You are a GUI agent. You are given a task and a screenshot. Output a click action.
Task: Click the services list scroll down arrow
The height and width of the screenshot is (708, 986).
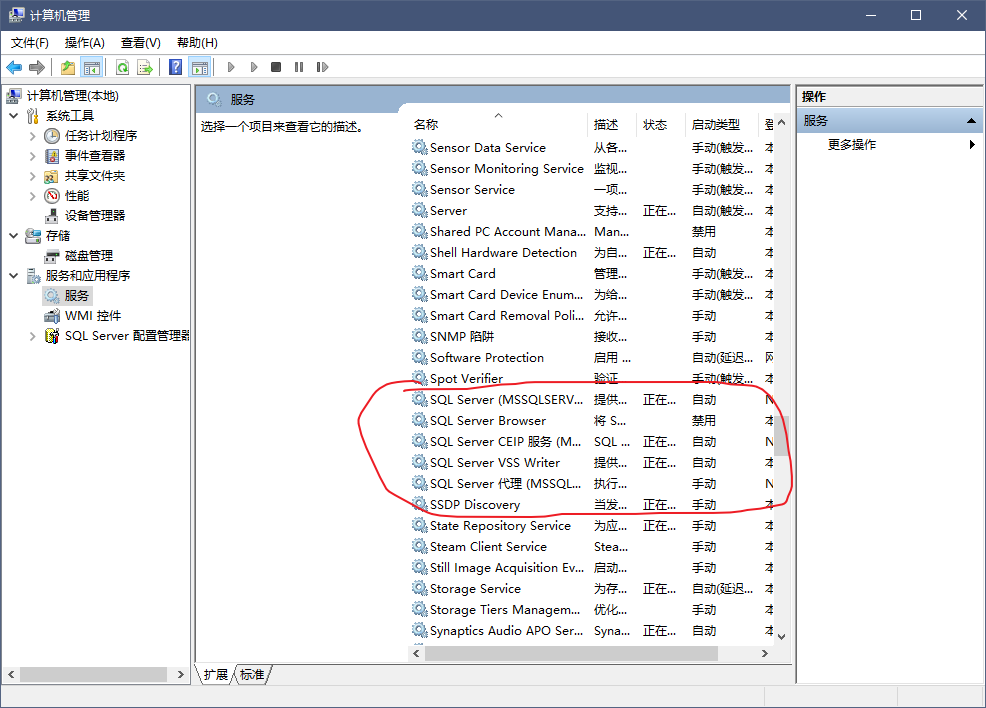[782, 636]
